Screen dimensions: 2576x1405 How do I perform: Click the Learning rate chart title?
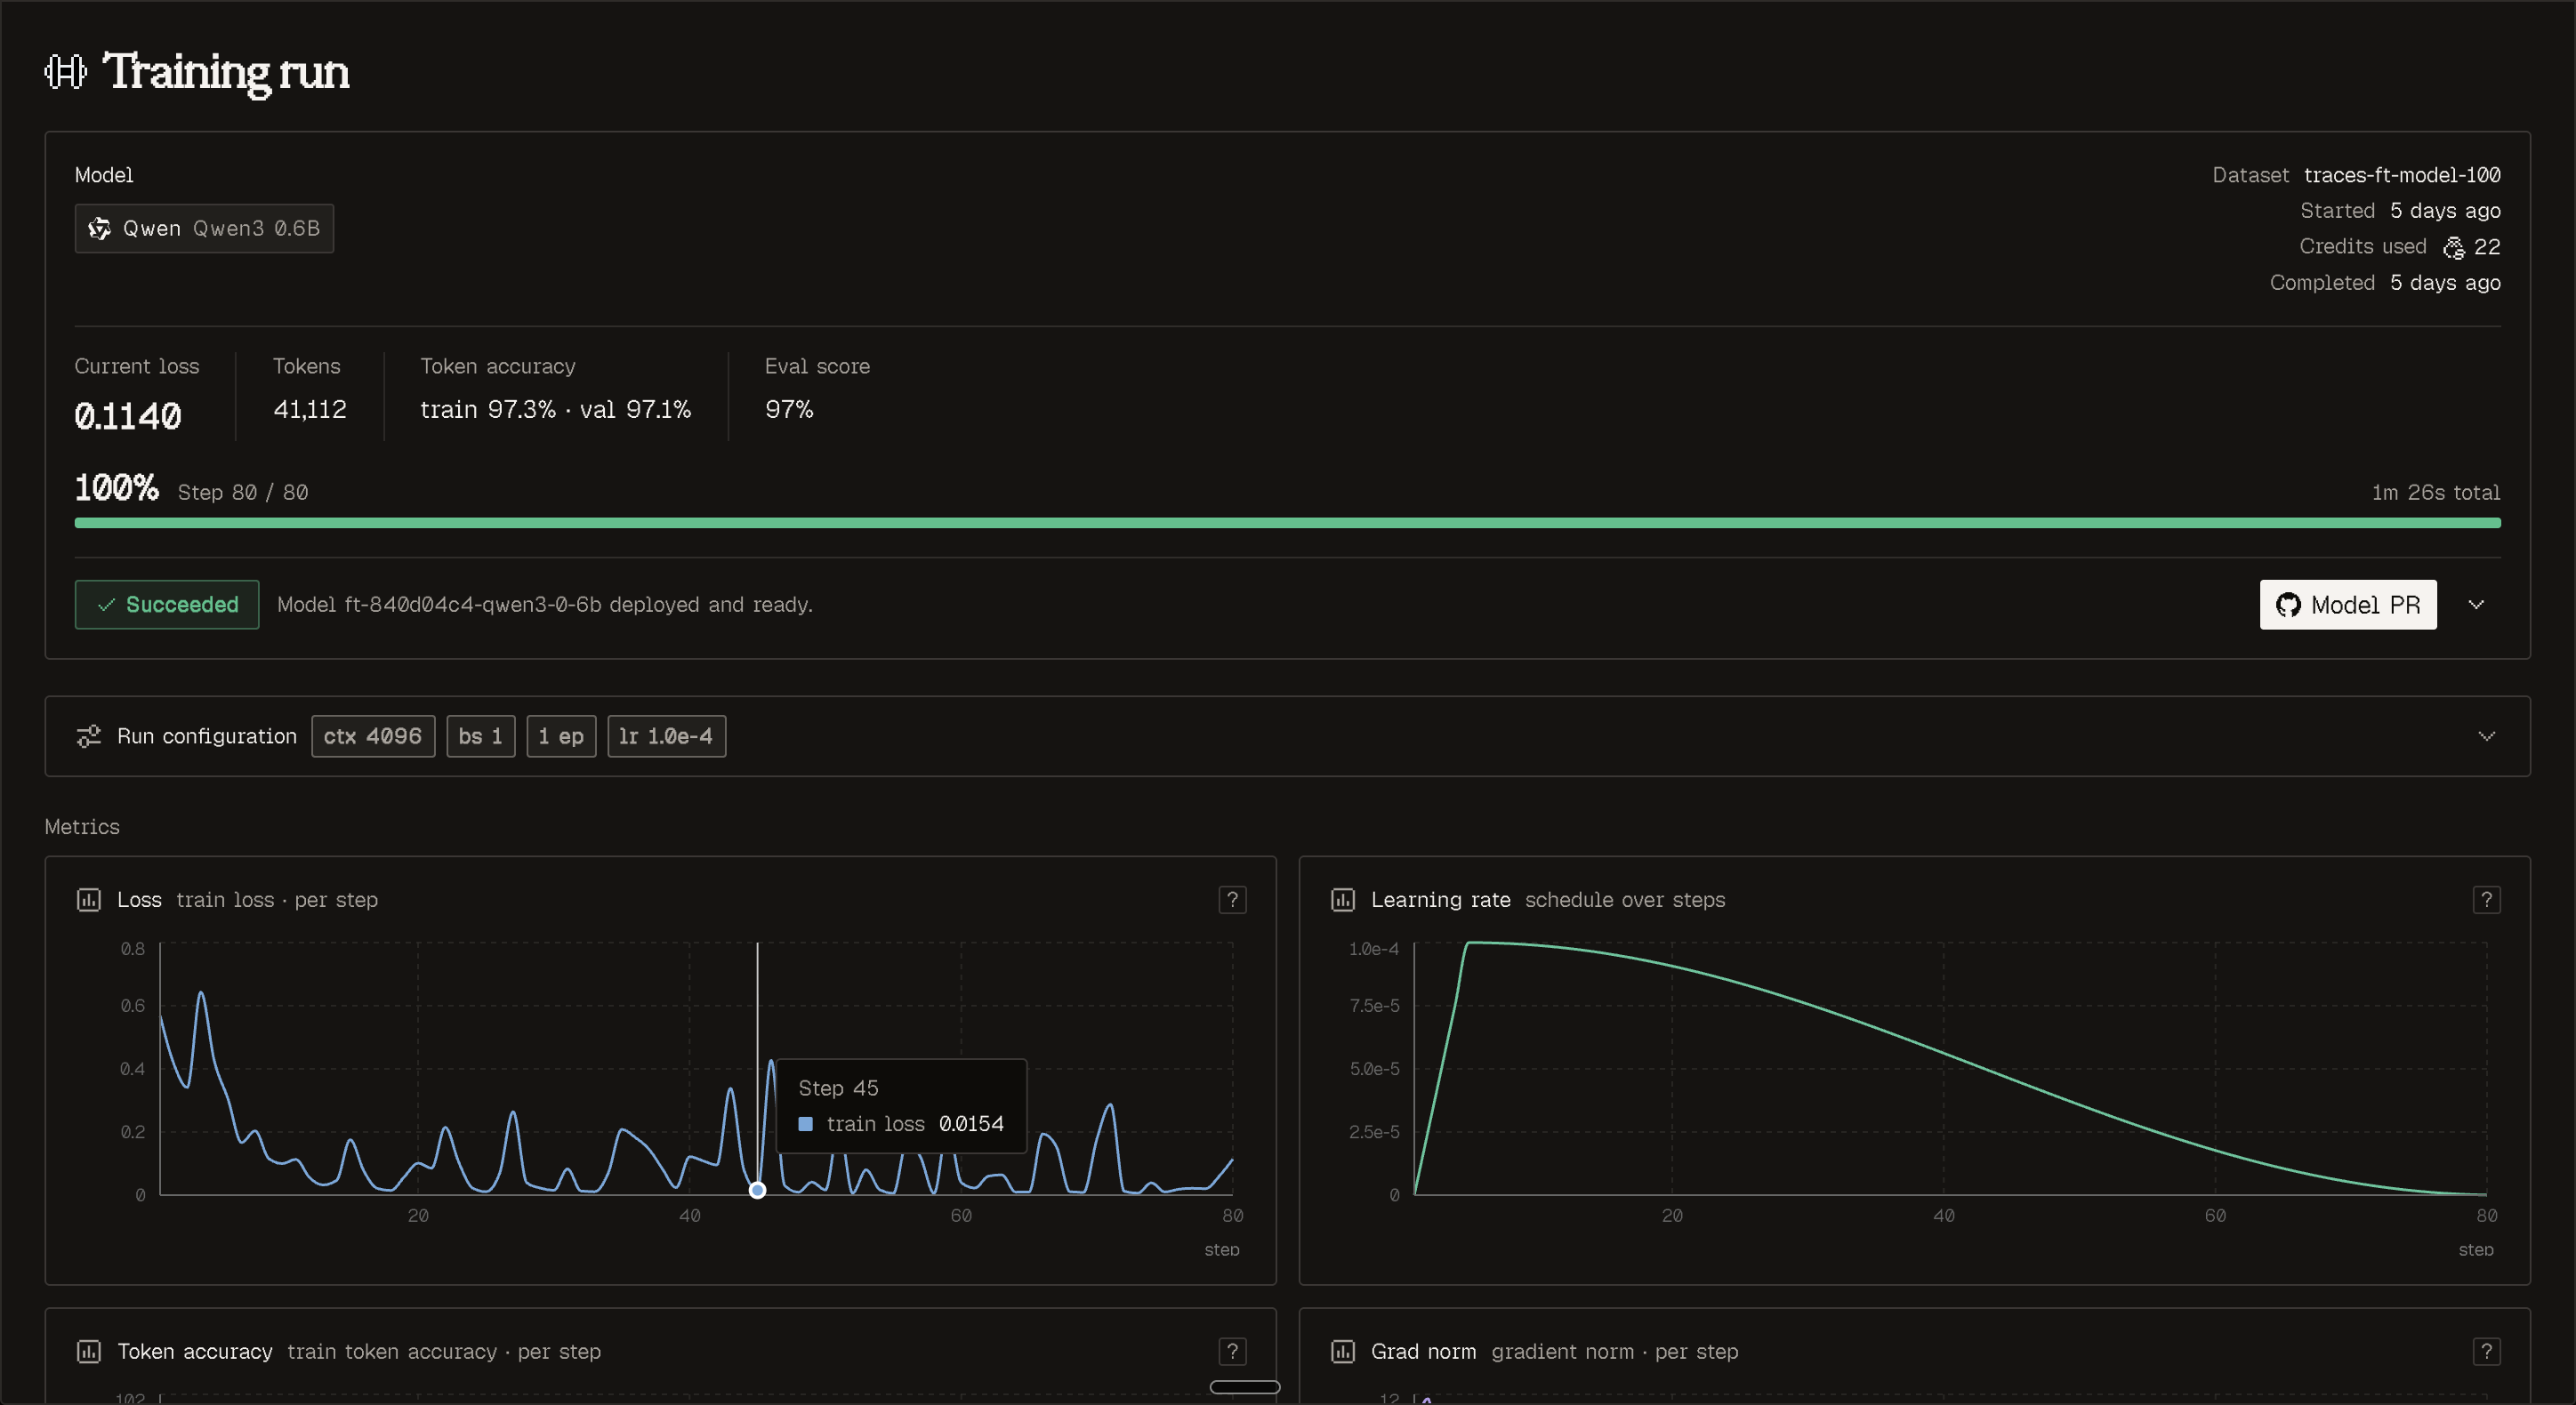click(x=1440, y=900)
